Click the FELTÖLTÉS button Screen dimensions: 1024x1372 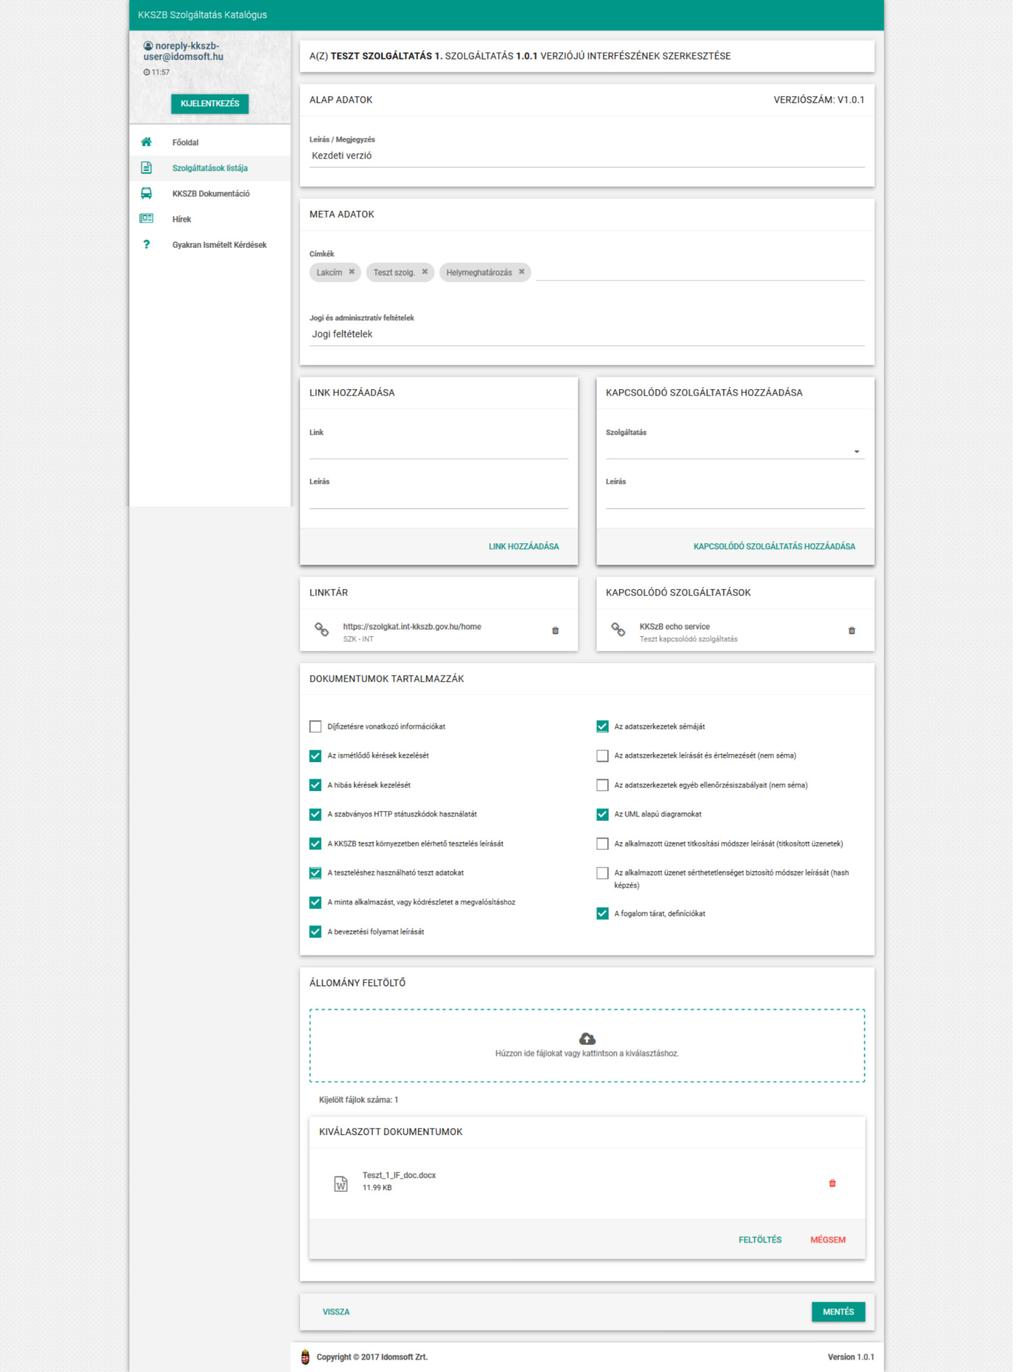click(760, 1240)
